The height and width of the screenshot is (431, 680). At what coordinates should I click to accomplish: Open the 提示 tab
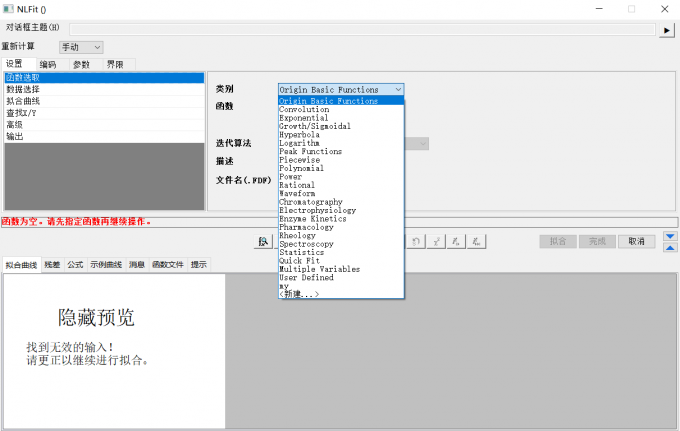(199, 264)
